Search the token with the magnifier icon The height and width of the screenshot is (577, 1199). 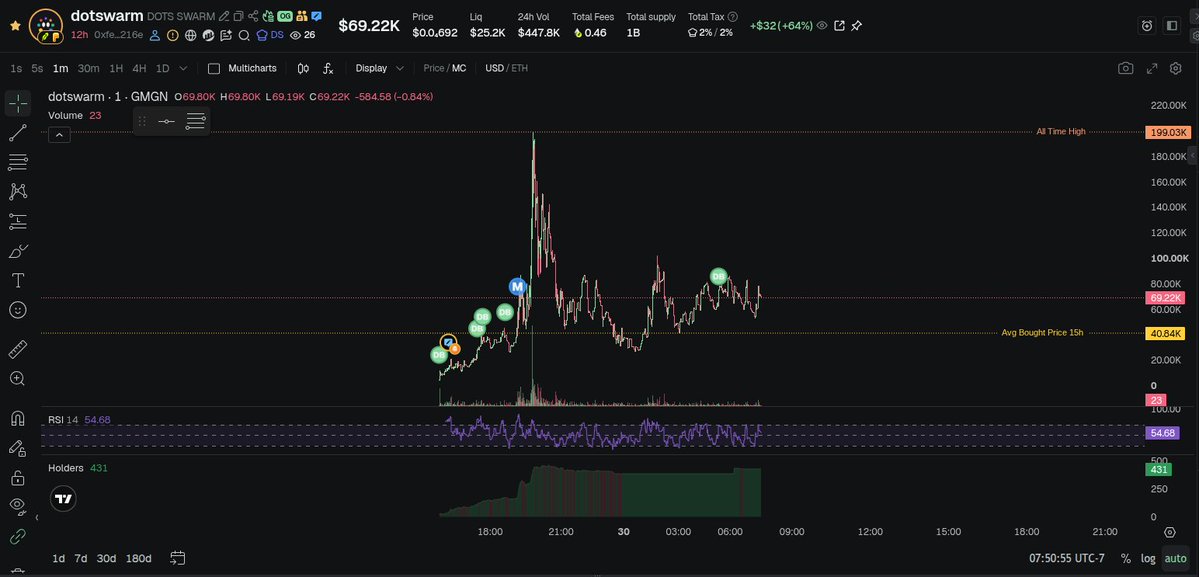pos(244,34)
